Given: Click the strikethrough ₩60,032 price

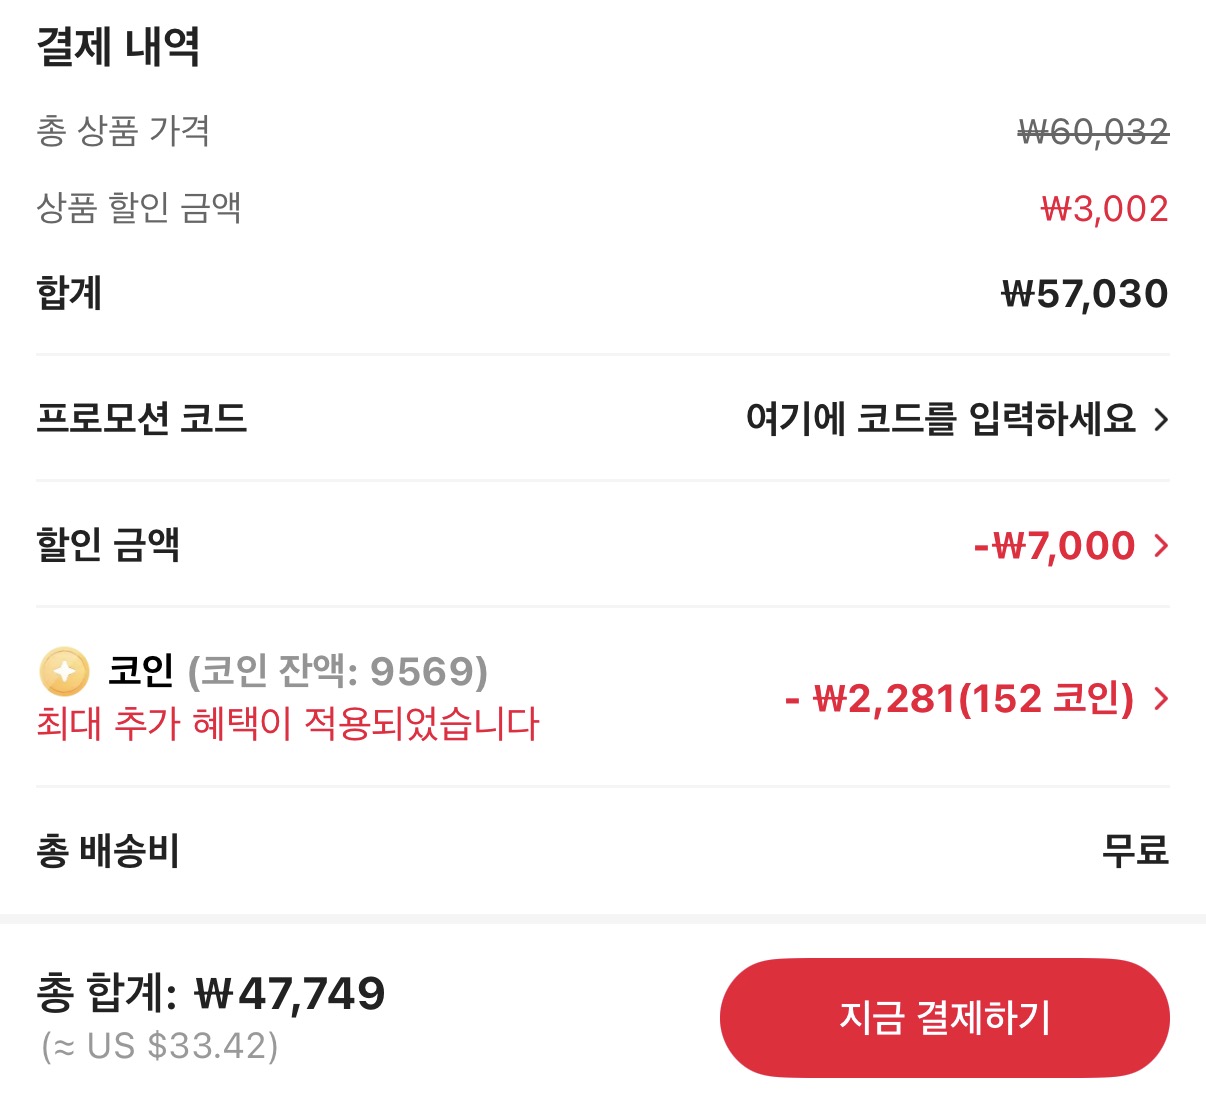Looking at the screenshot, I should coord(1091,131).
